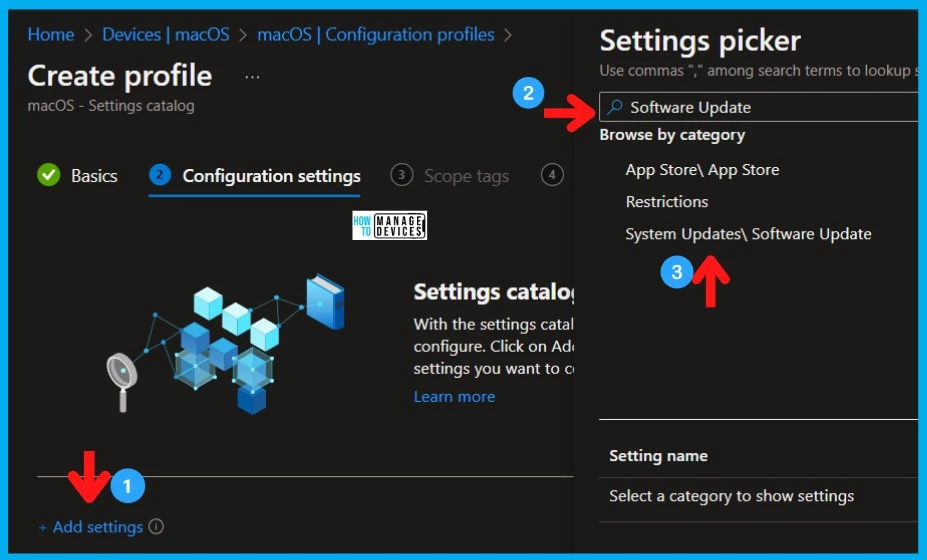Viewport: 927px width, 560px height.
Task: Open the Home breadcrumb link
Action: click(x=51, y=34)
